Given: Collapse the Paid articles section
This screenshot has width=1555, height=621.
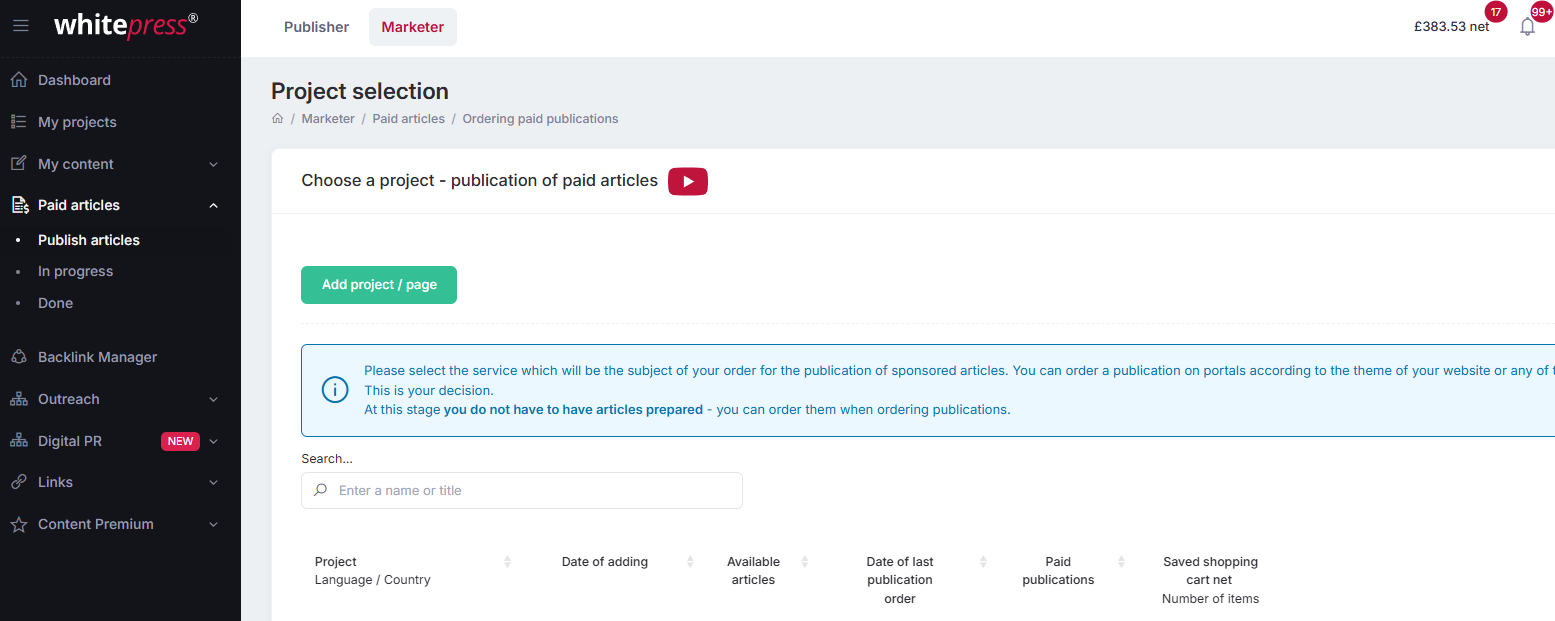Looking at the screenshot, I should coord(213,205).
